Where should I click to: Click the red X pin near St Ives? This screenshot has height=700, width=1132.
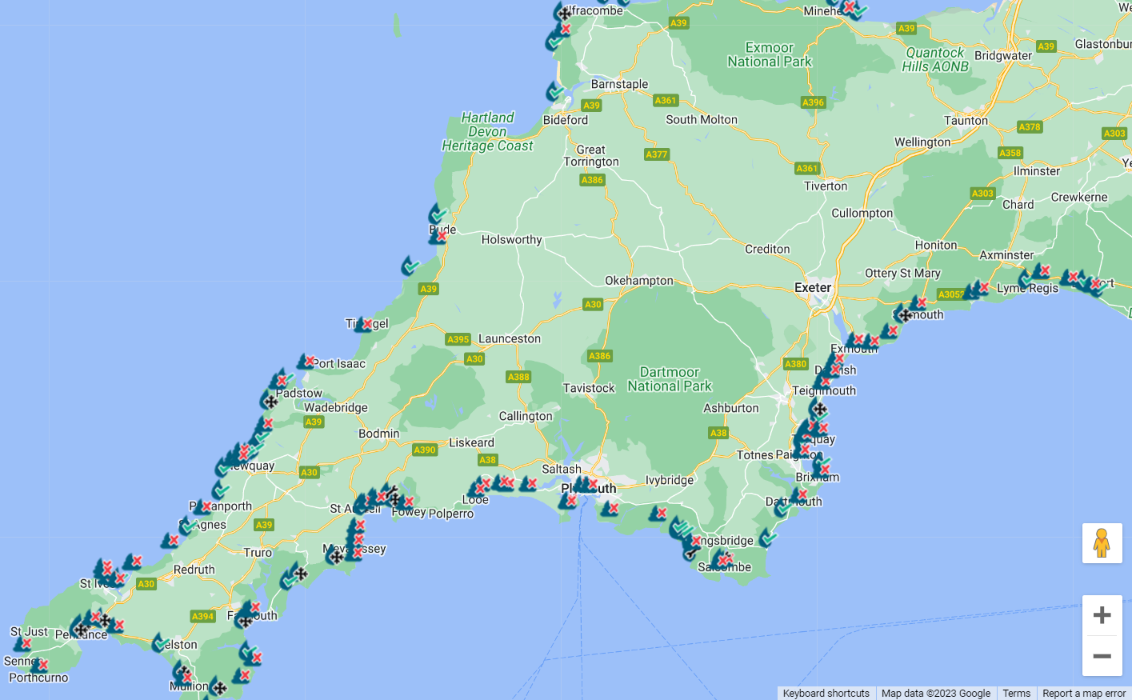(x=108, y=569)
